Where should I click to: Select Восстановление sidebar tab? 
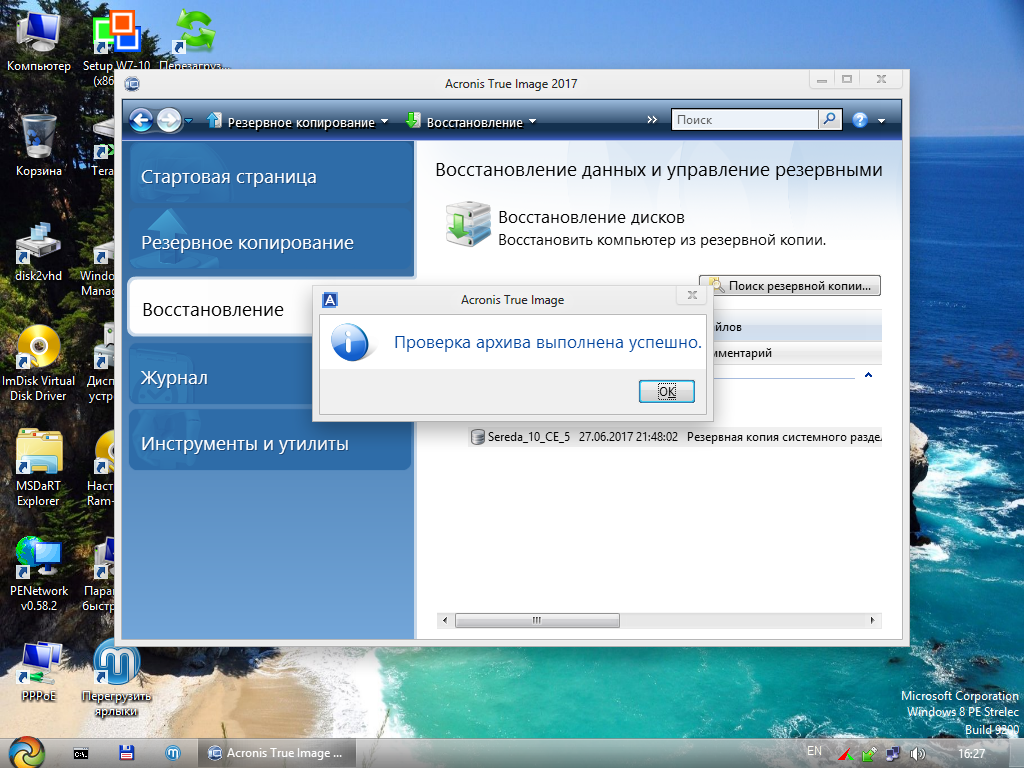(222, 309)
